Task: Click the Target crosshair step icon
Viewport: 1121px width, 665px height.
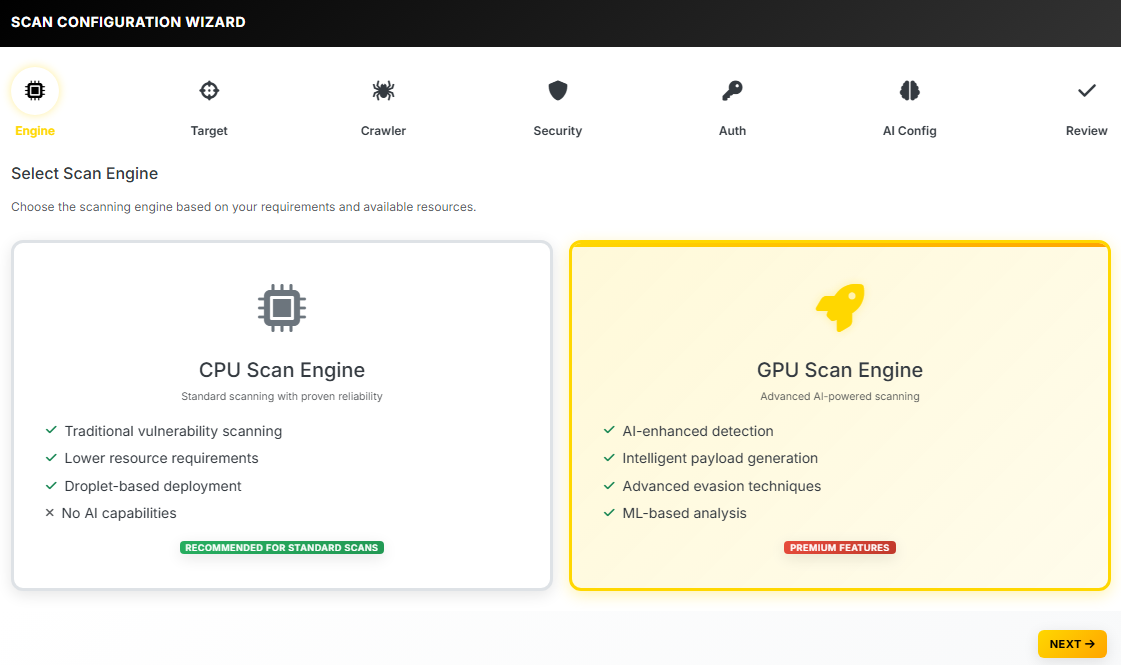Action: pos(209,91)
